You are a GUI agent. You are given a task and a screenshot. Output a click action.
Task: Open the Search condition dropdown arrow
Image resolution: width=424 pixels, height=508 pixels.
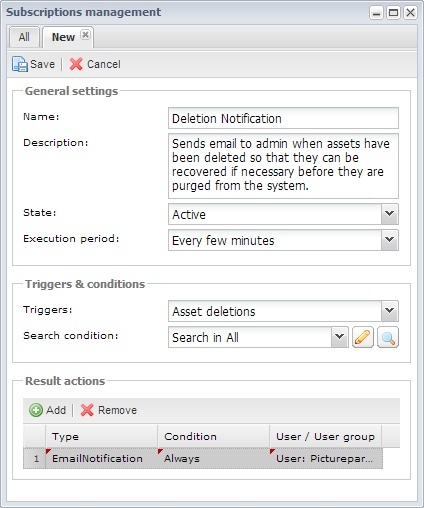point(340,337)
